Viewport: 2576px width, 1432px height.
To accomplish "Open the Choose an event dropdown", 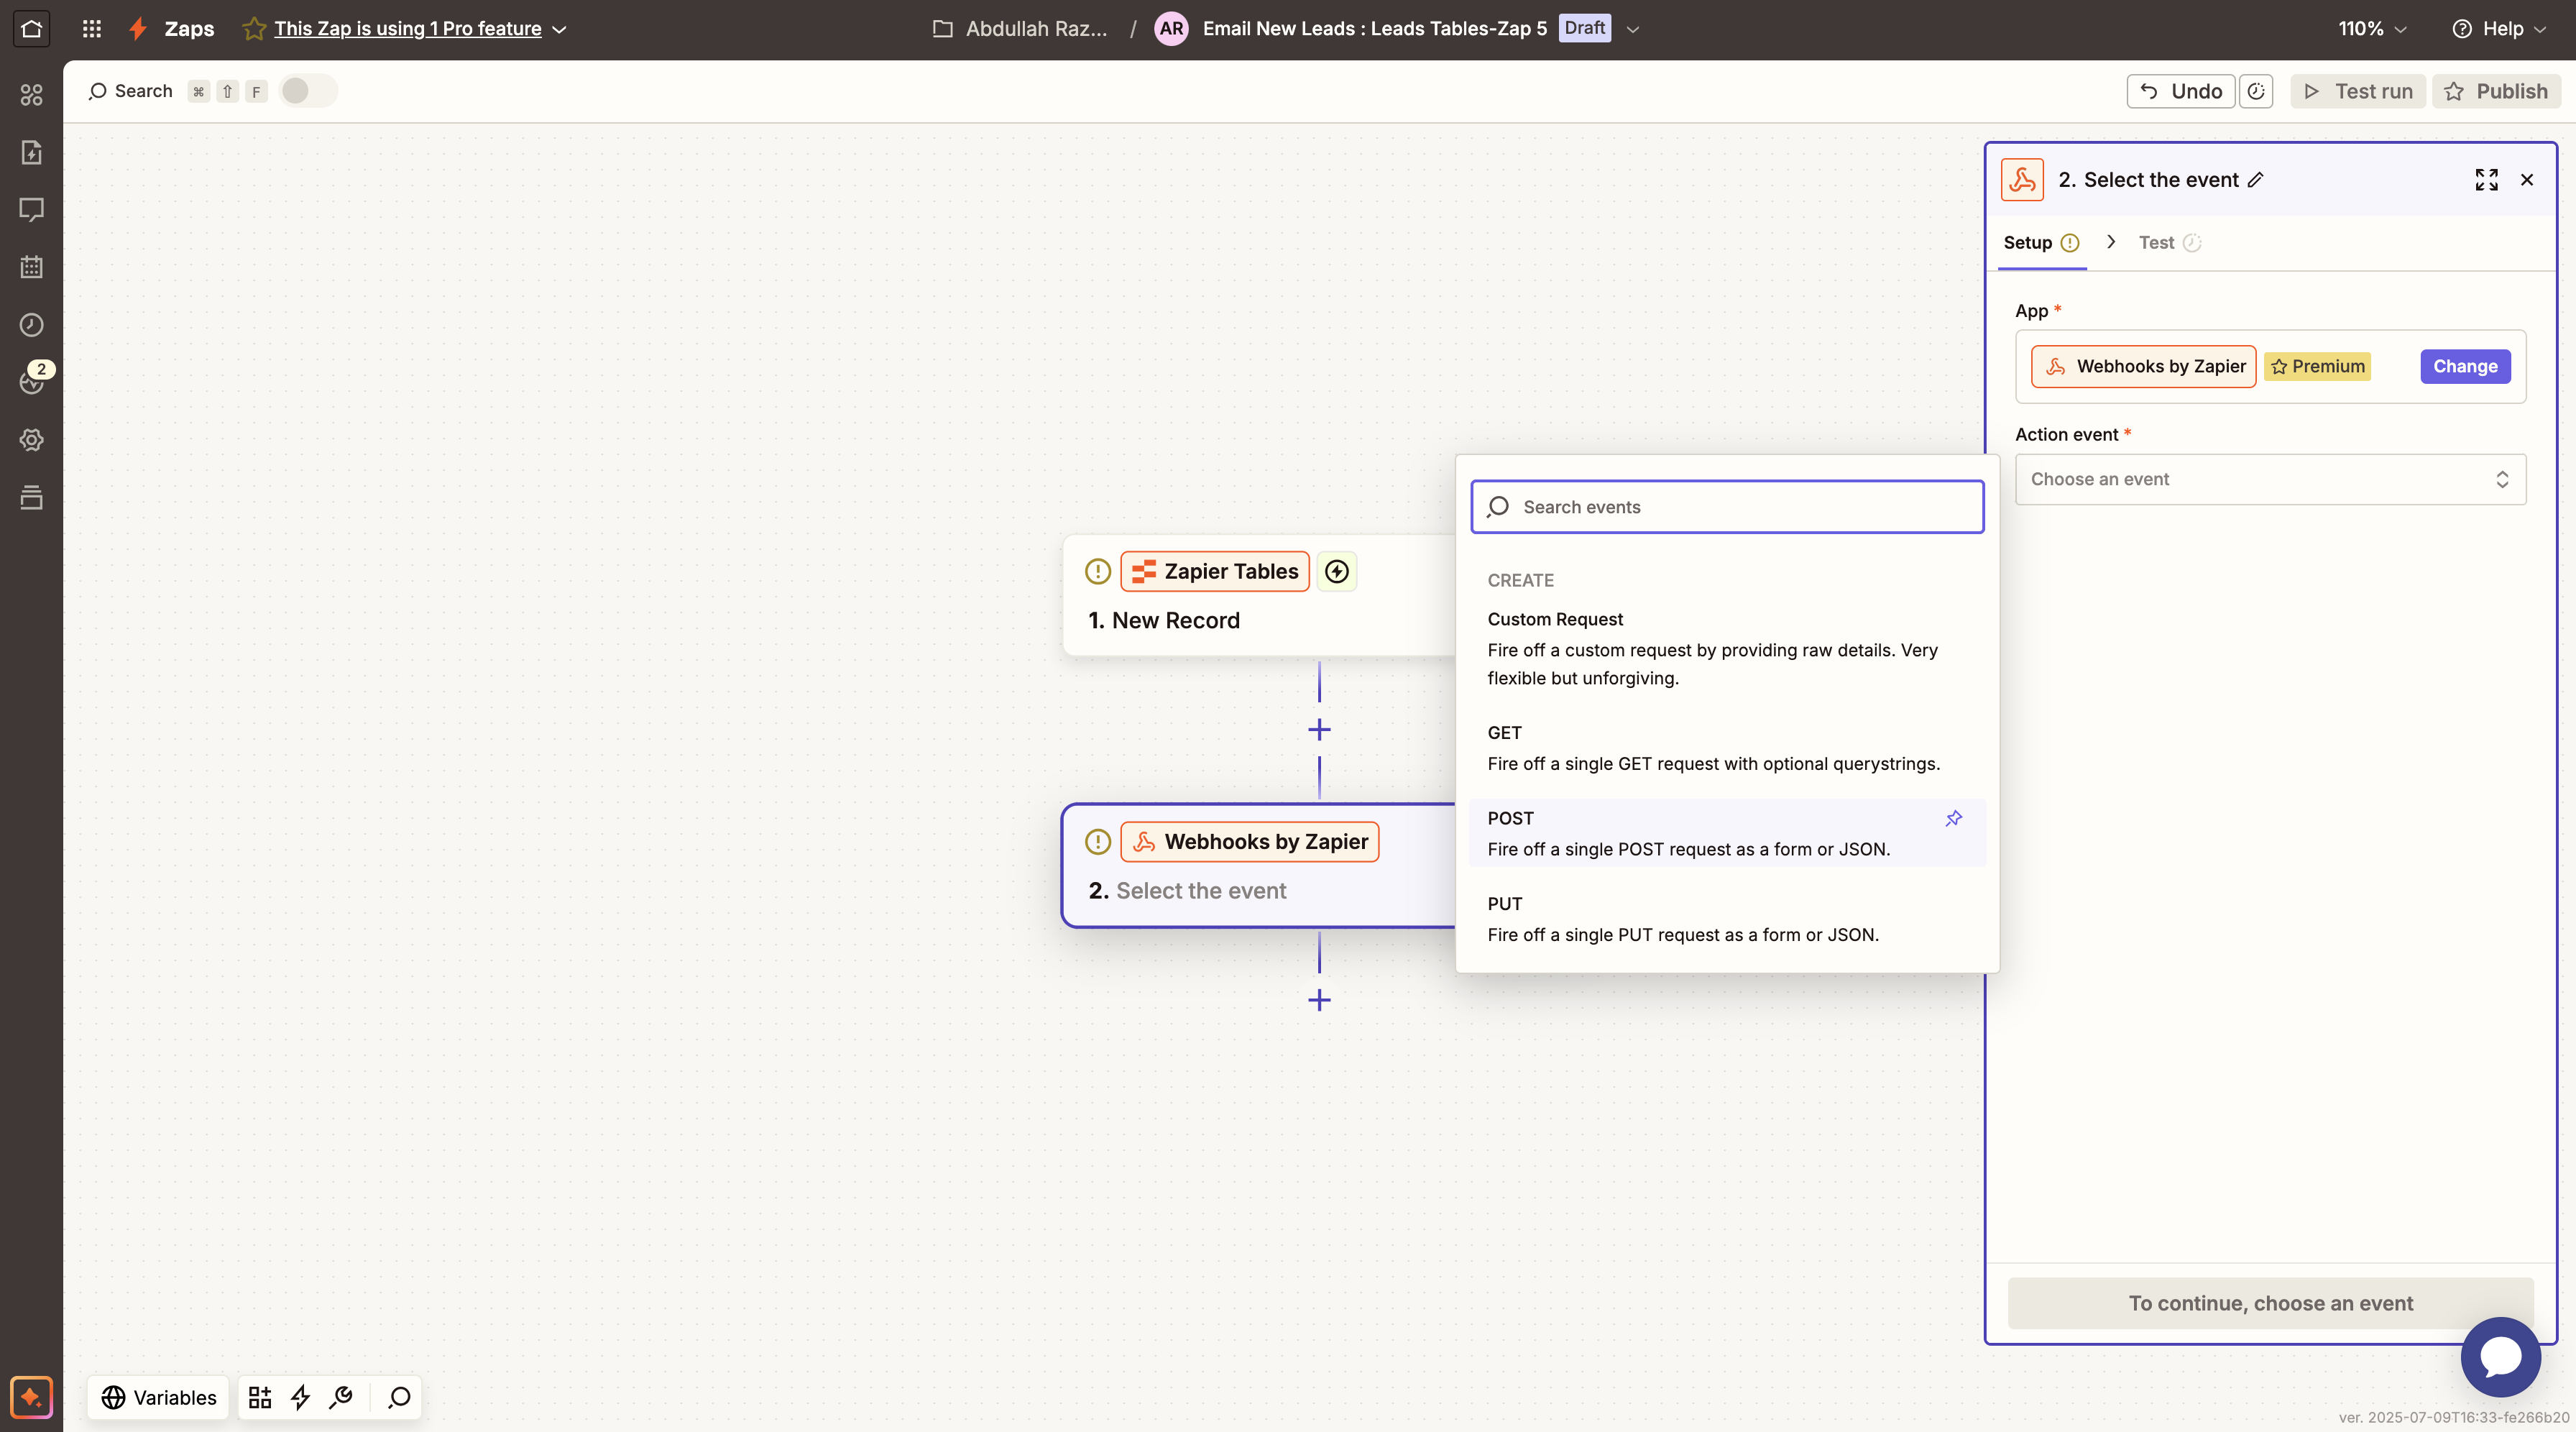I will click(2270, 479).
